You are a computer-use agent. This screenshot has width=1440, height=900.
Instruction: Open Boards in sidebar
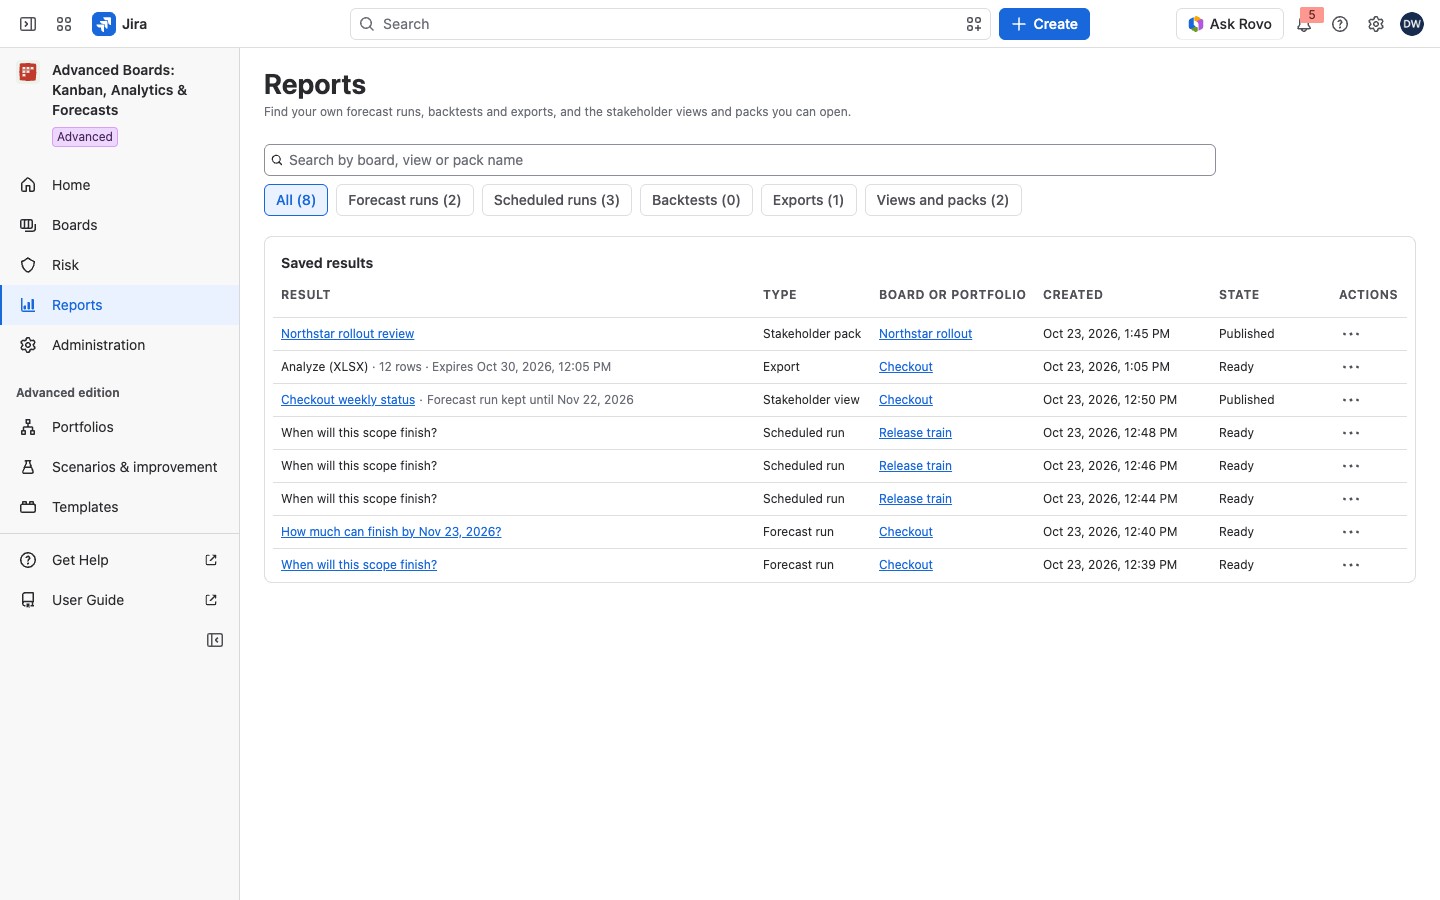pyautogui.click(x=120, y=225)
